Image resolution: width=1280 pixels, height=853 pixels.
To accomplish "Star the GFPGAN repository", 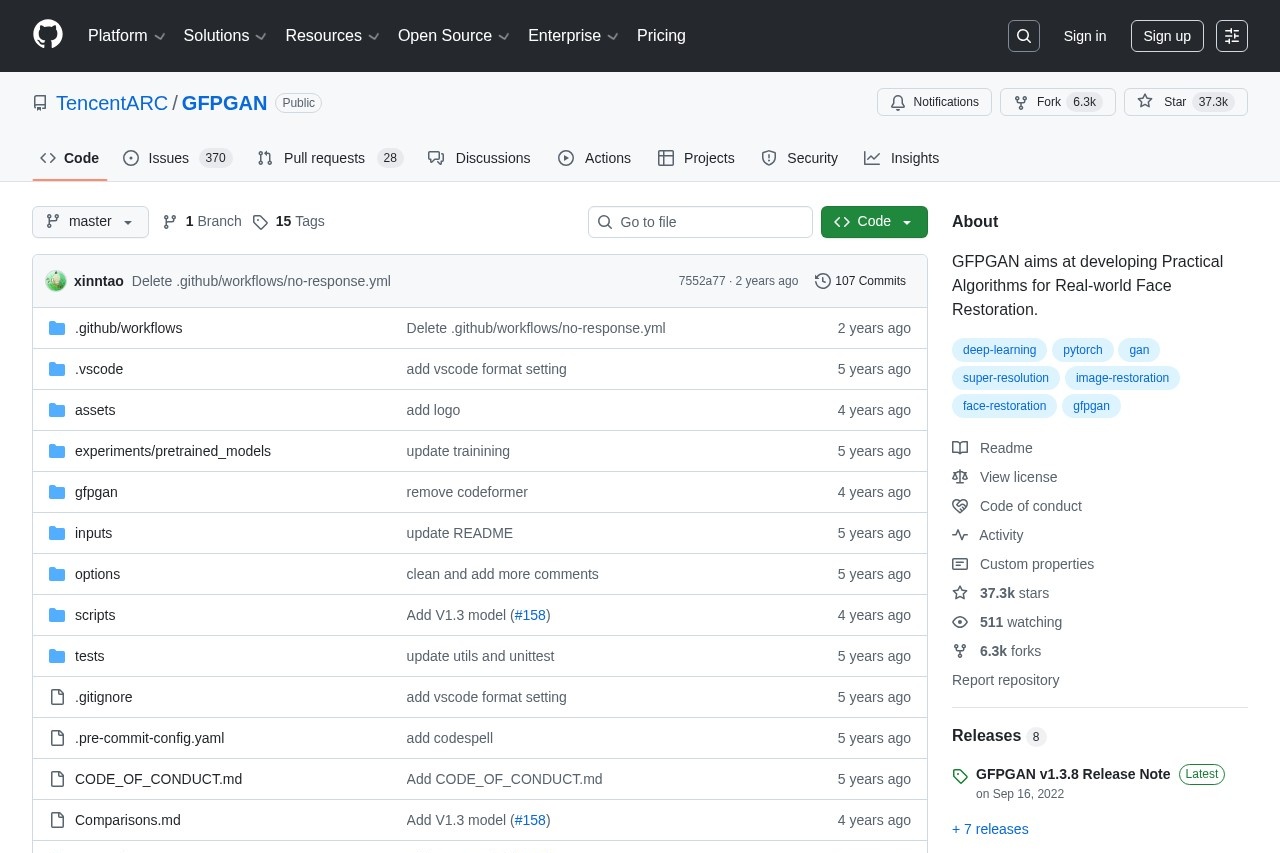I will tap(1185, 102).
